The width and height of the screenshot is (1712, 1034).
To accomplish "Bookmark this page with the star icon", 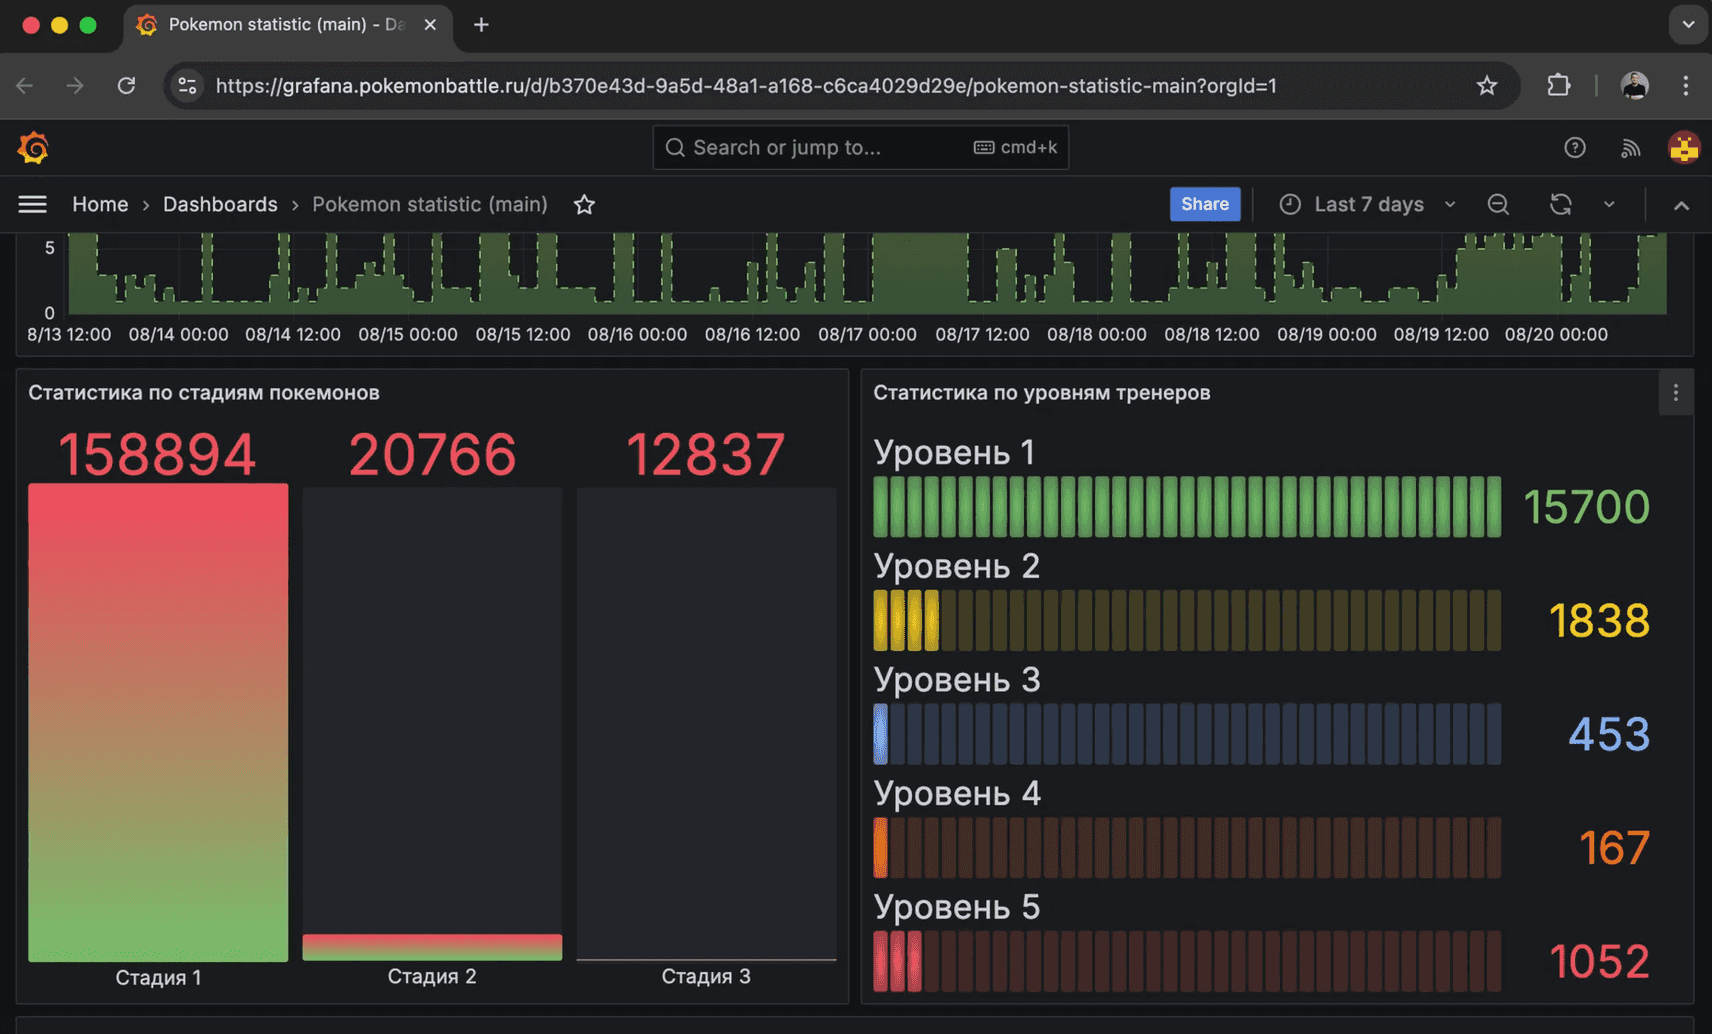I will (x=1486, y=86).
